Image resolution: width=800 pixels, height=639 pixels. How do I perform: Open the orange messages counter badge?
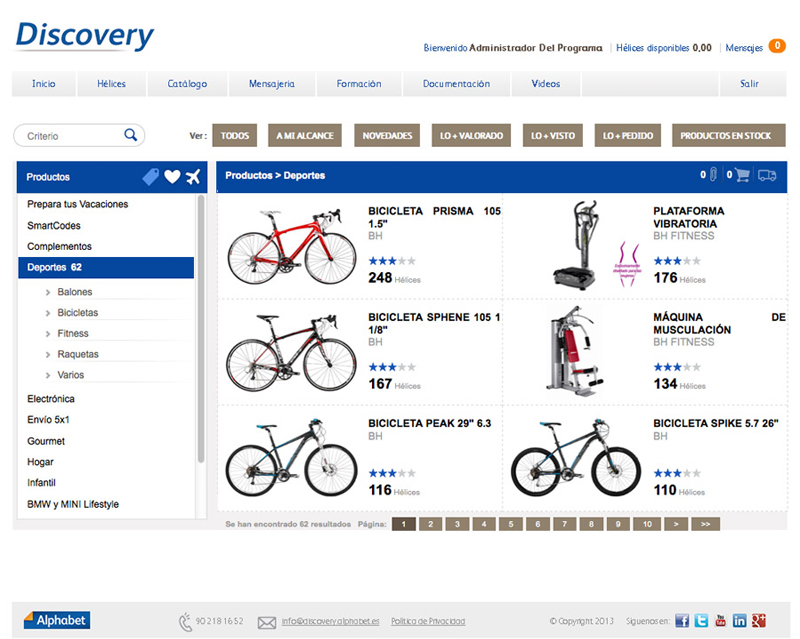pyautogui.click(x=777, y=46)
